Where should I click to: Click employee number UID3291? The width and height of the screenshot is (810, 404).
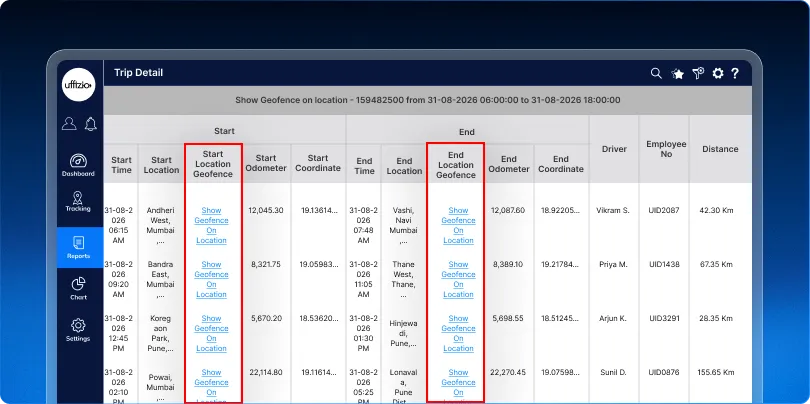click(664, 318)
